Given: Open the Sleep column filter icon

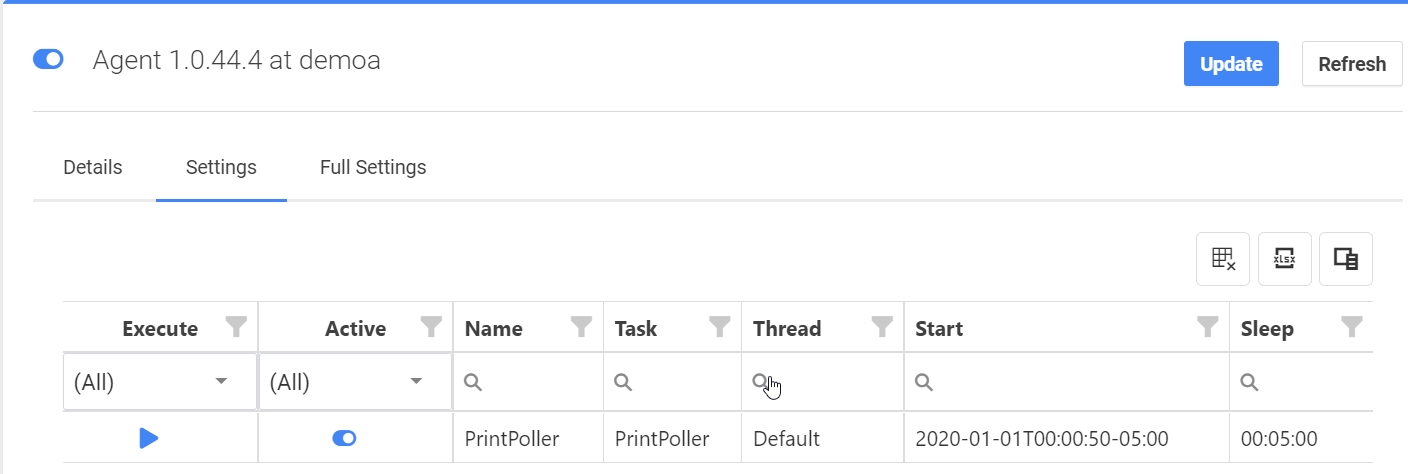Looking at the screenshot, I should pyautogui.click(x=1351, y=327).
